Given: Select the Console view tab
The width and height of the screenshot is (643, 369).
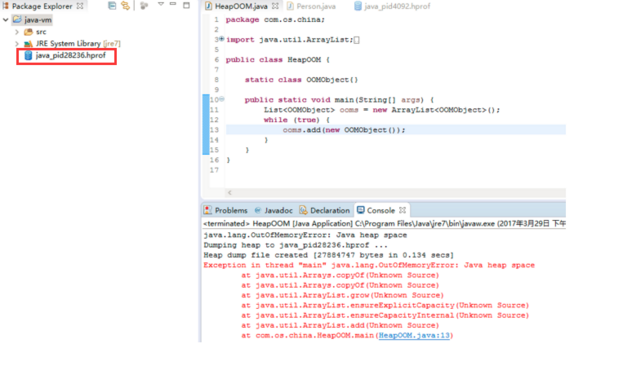Looking at the screenshot, I should click(x=381, y=210).
